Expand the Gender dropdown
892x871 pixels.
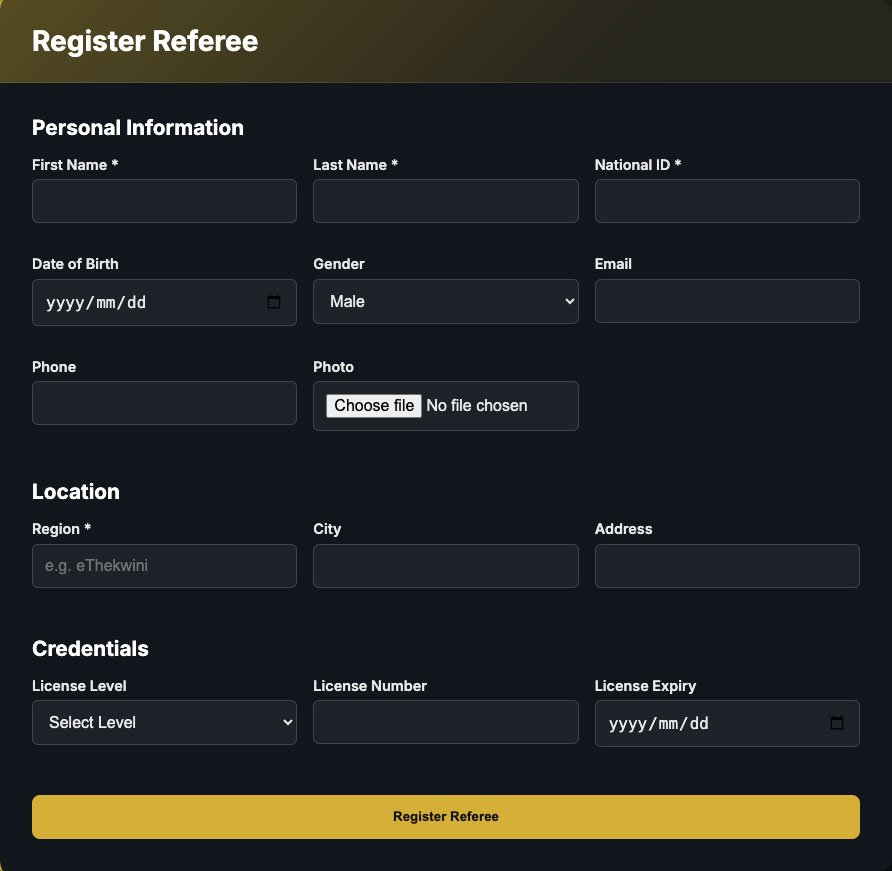[445, 302]
